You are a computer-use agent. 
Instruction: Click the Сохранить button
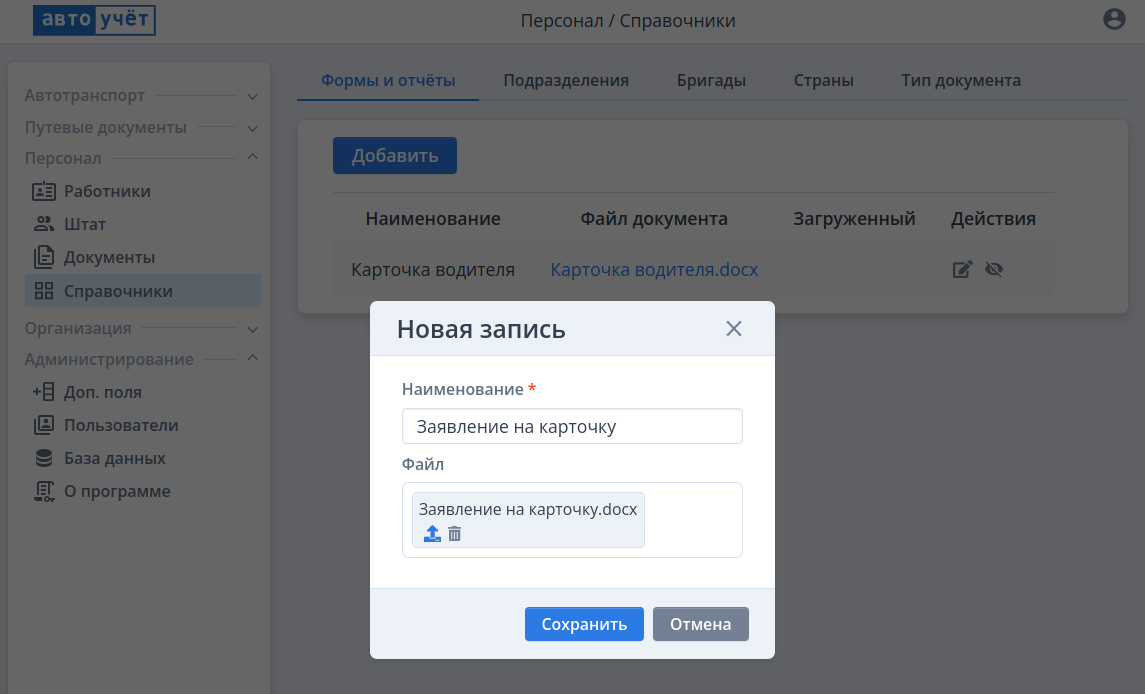tap(584, 624)
